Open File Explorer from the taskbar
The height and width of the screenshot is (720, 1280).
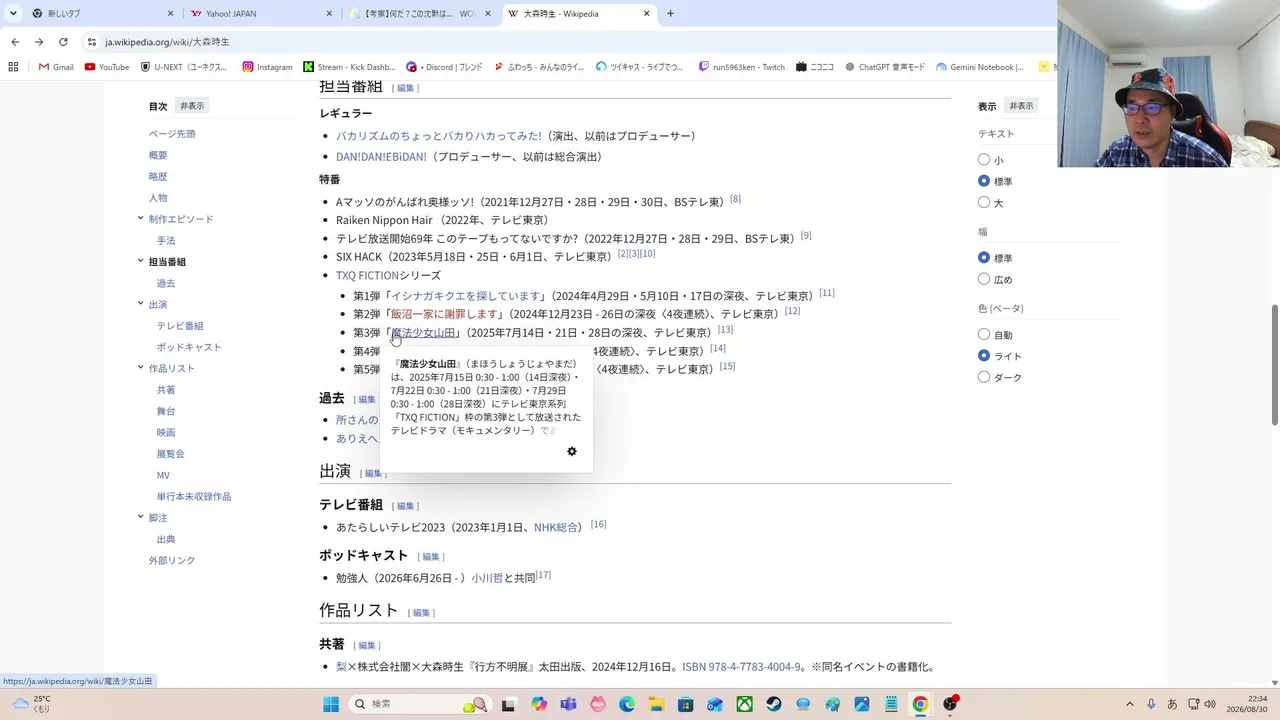(x=656, y=704)
